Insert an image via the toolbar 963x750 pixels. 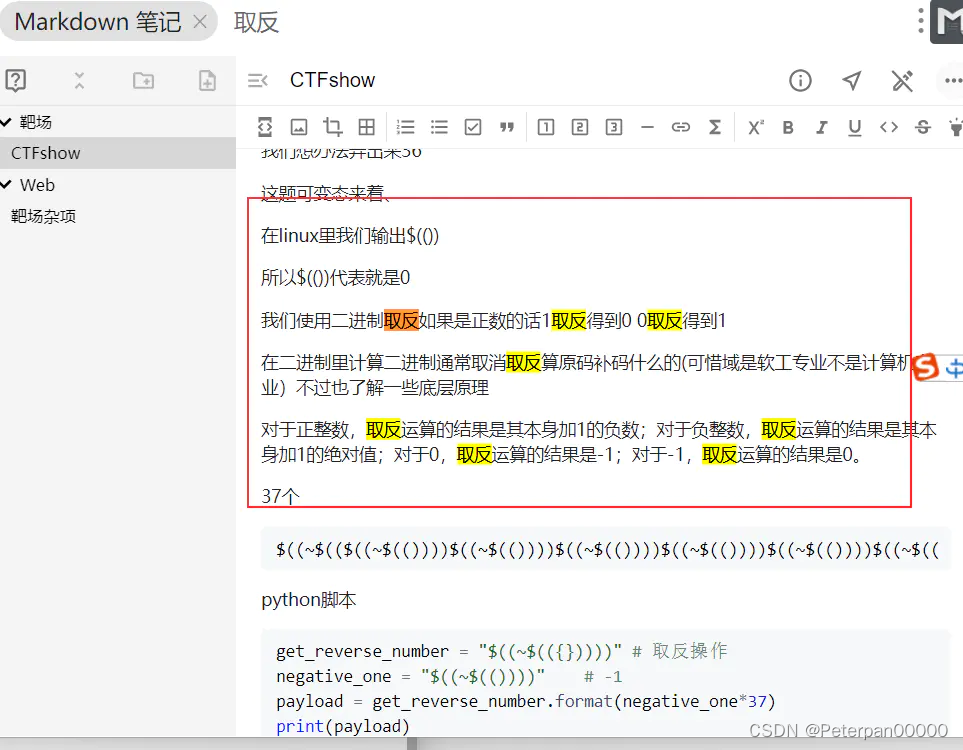(x=298, y=127)
